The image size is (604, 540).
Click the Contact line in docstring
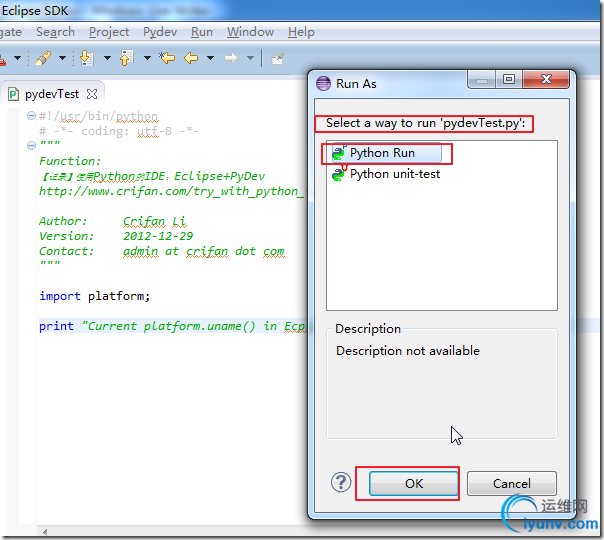tap(162, 251)
